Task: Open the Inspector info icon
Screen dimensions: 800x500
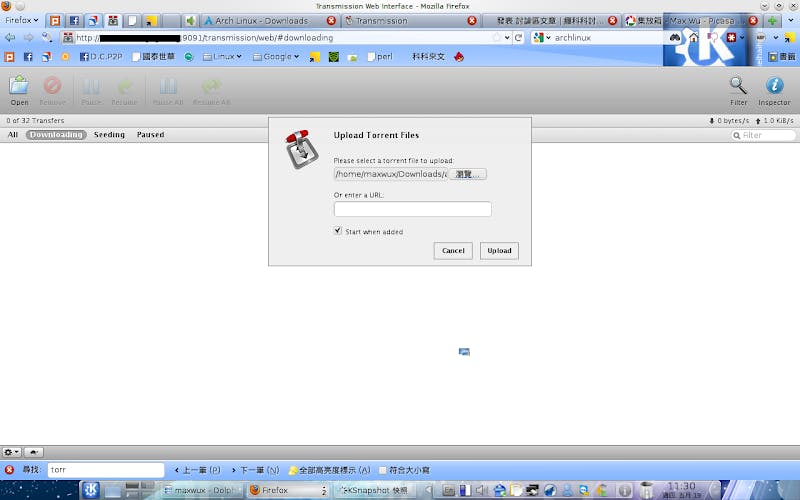Action: pyautogui.click(x=774, y=91)
